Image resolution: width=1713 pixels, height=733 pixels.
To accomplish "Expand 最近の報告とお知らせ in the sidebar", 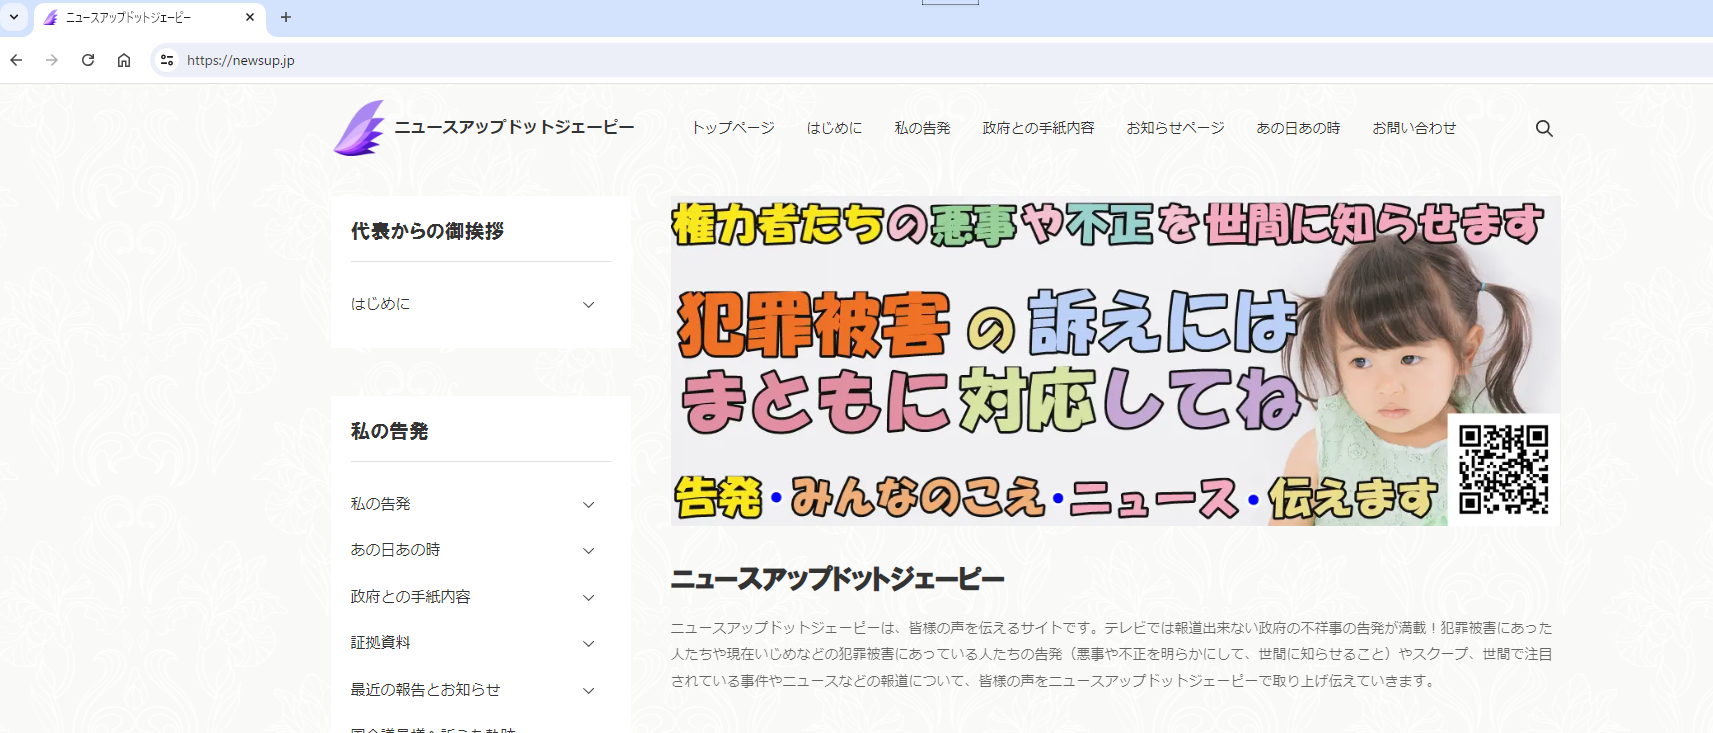I will (x=588, y=691).
